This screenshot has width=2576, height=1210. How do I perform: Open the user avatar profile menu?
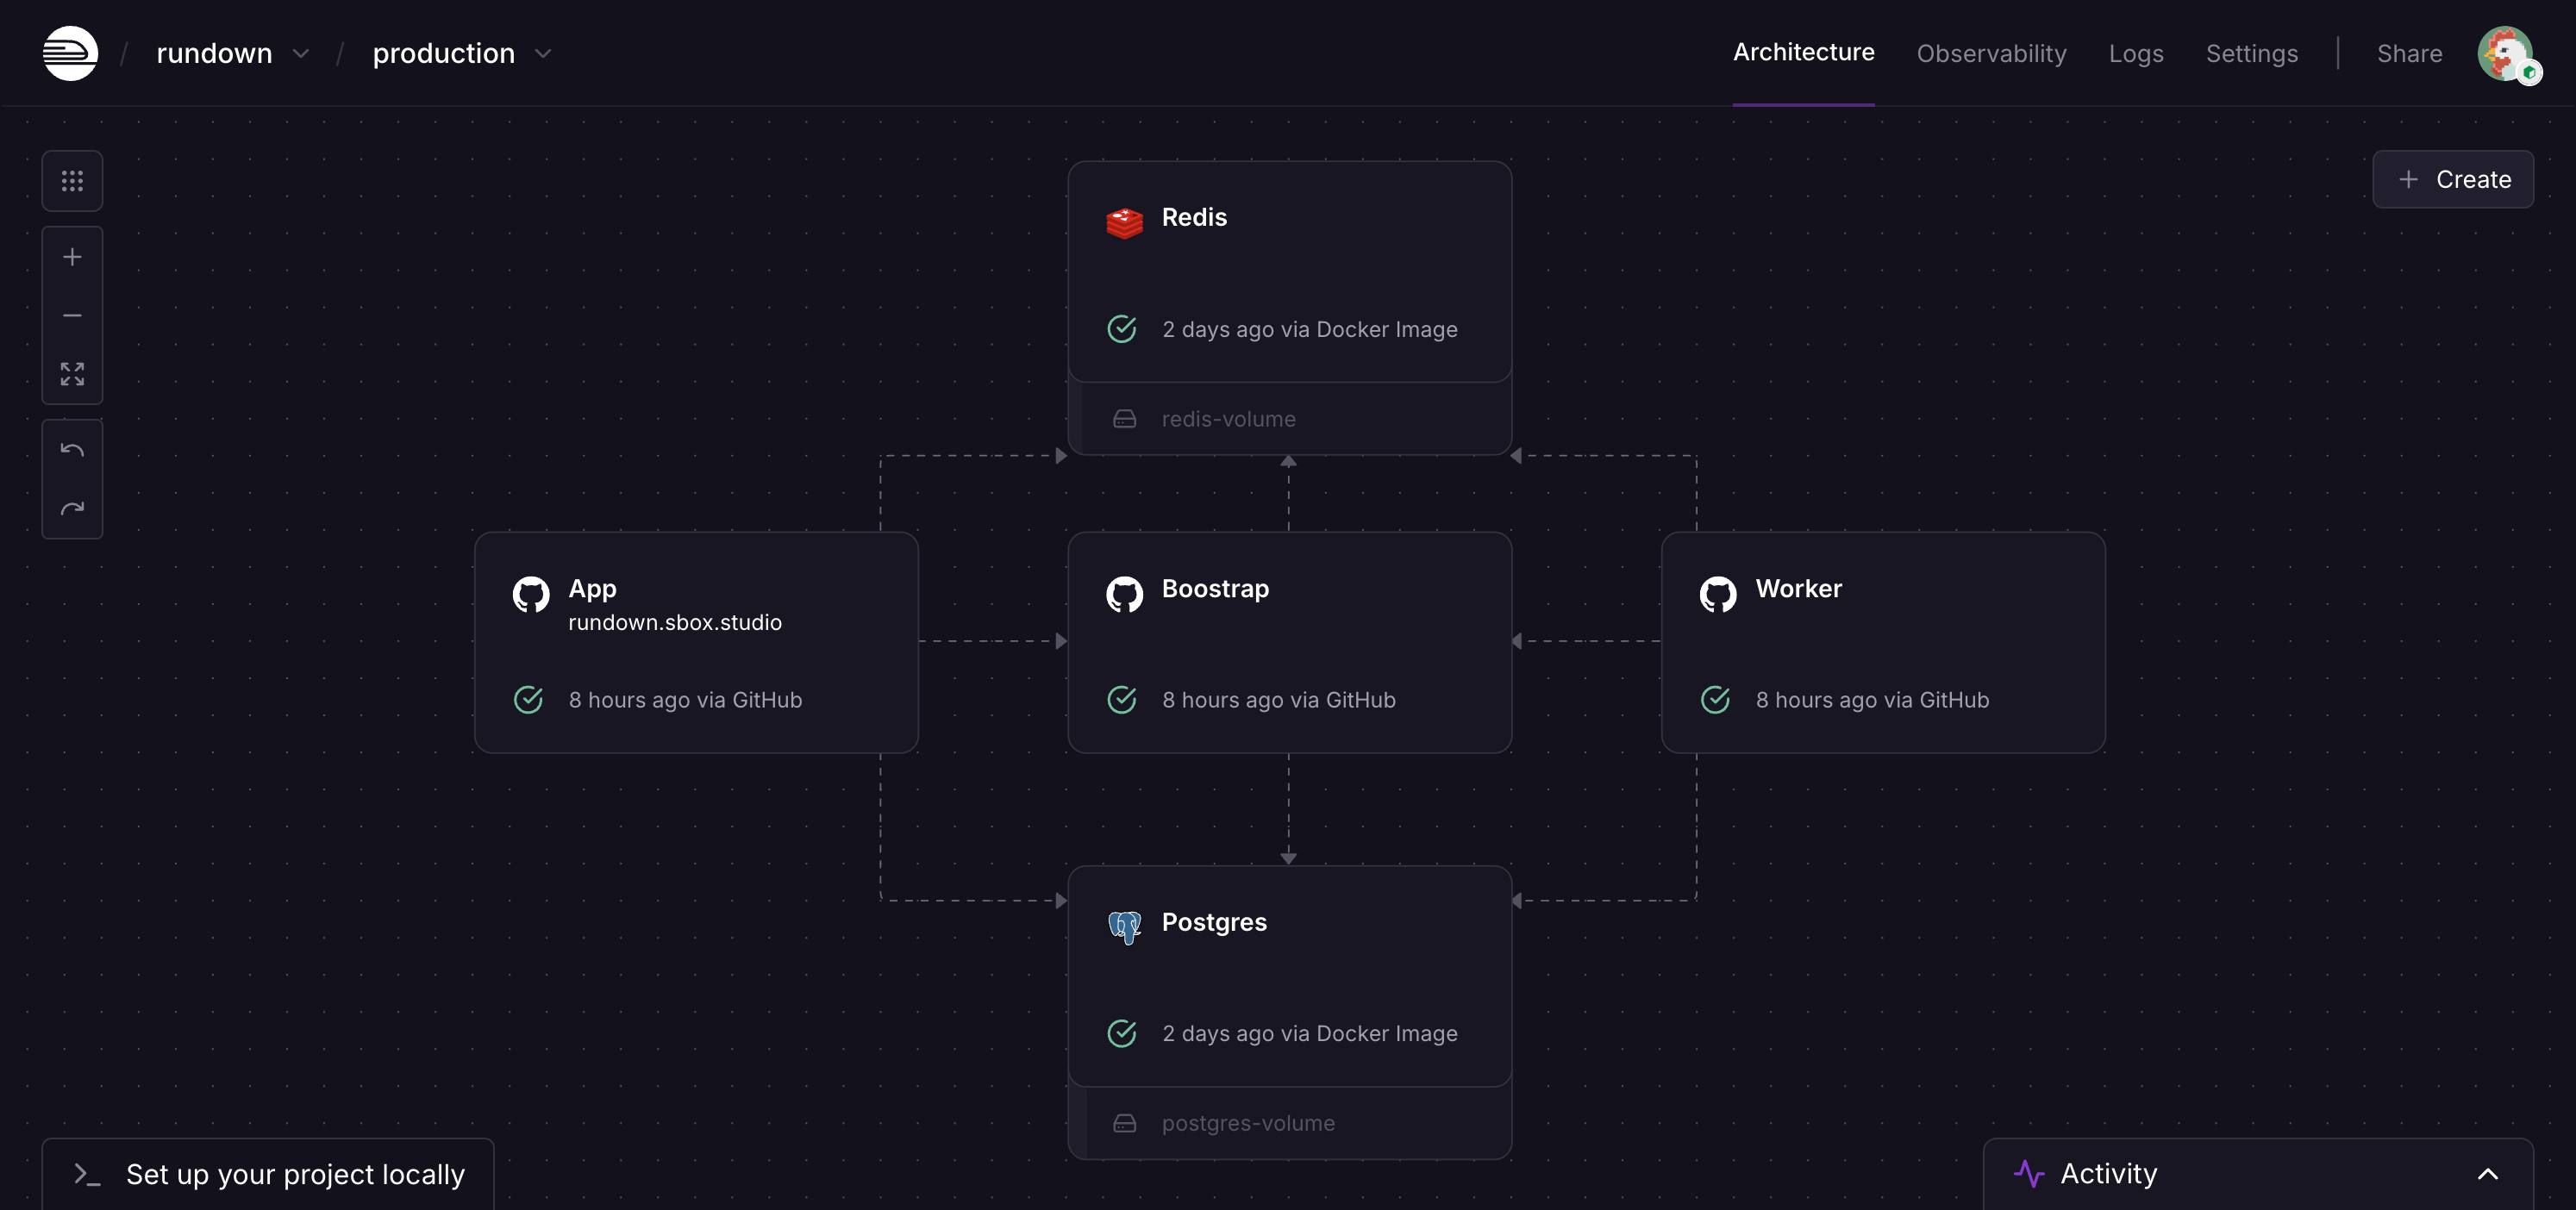tap(2505, 53)
